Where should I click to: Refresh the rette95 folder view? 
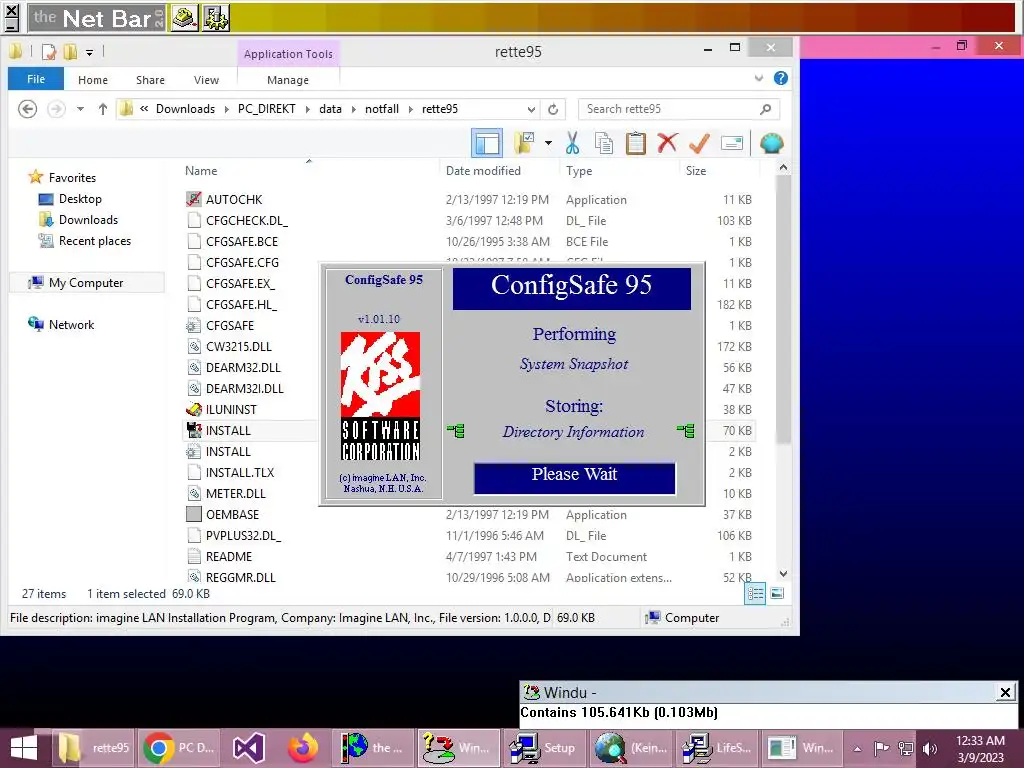553,109
